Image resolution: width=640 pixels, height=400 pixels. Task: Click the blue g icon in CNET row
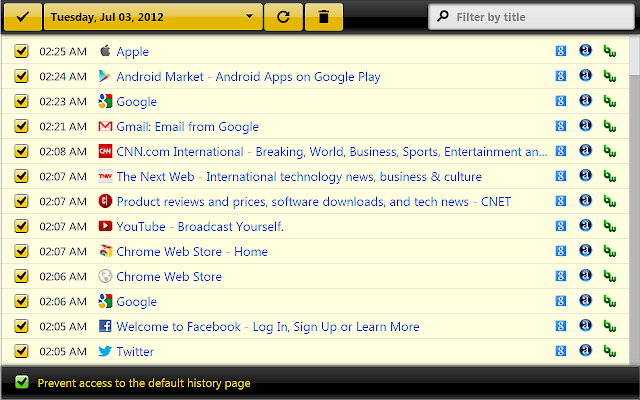pos(561,201)
